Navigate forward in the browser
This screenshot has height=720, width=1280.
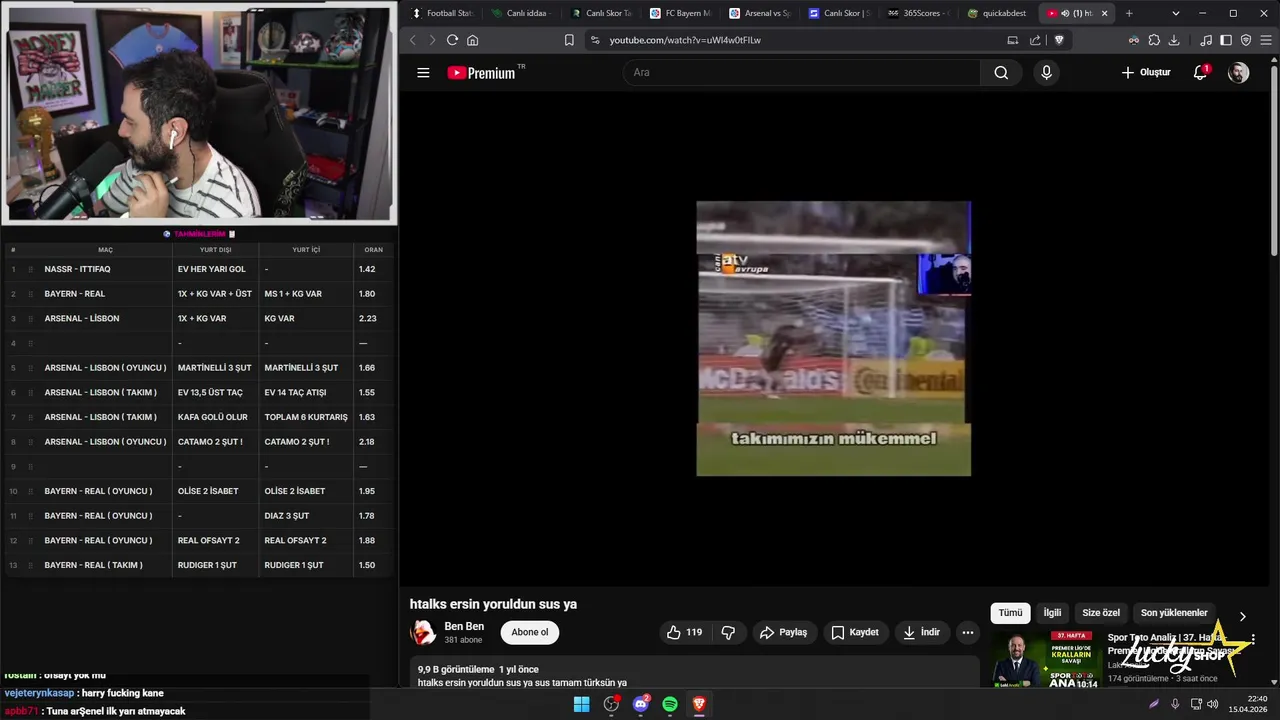[x=432, y=40]
